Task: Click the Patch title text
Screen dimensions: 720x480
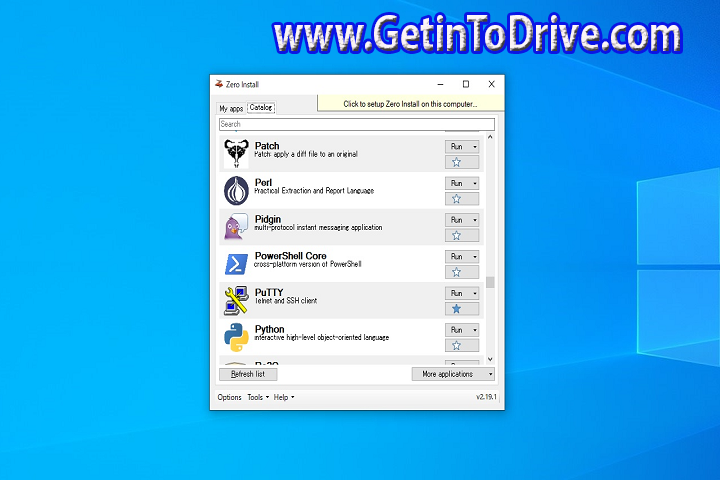Action: pos(267,146)
